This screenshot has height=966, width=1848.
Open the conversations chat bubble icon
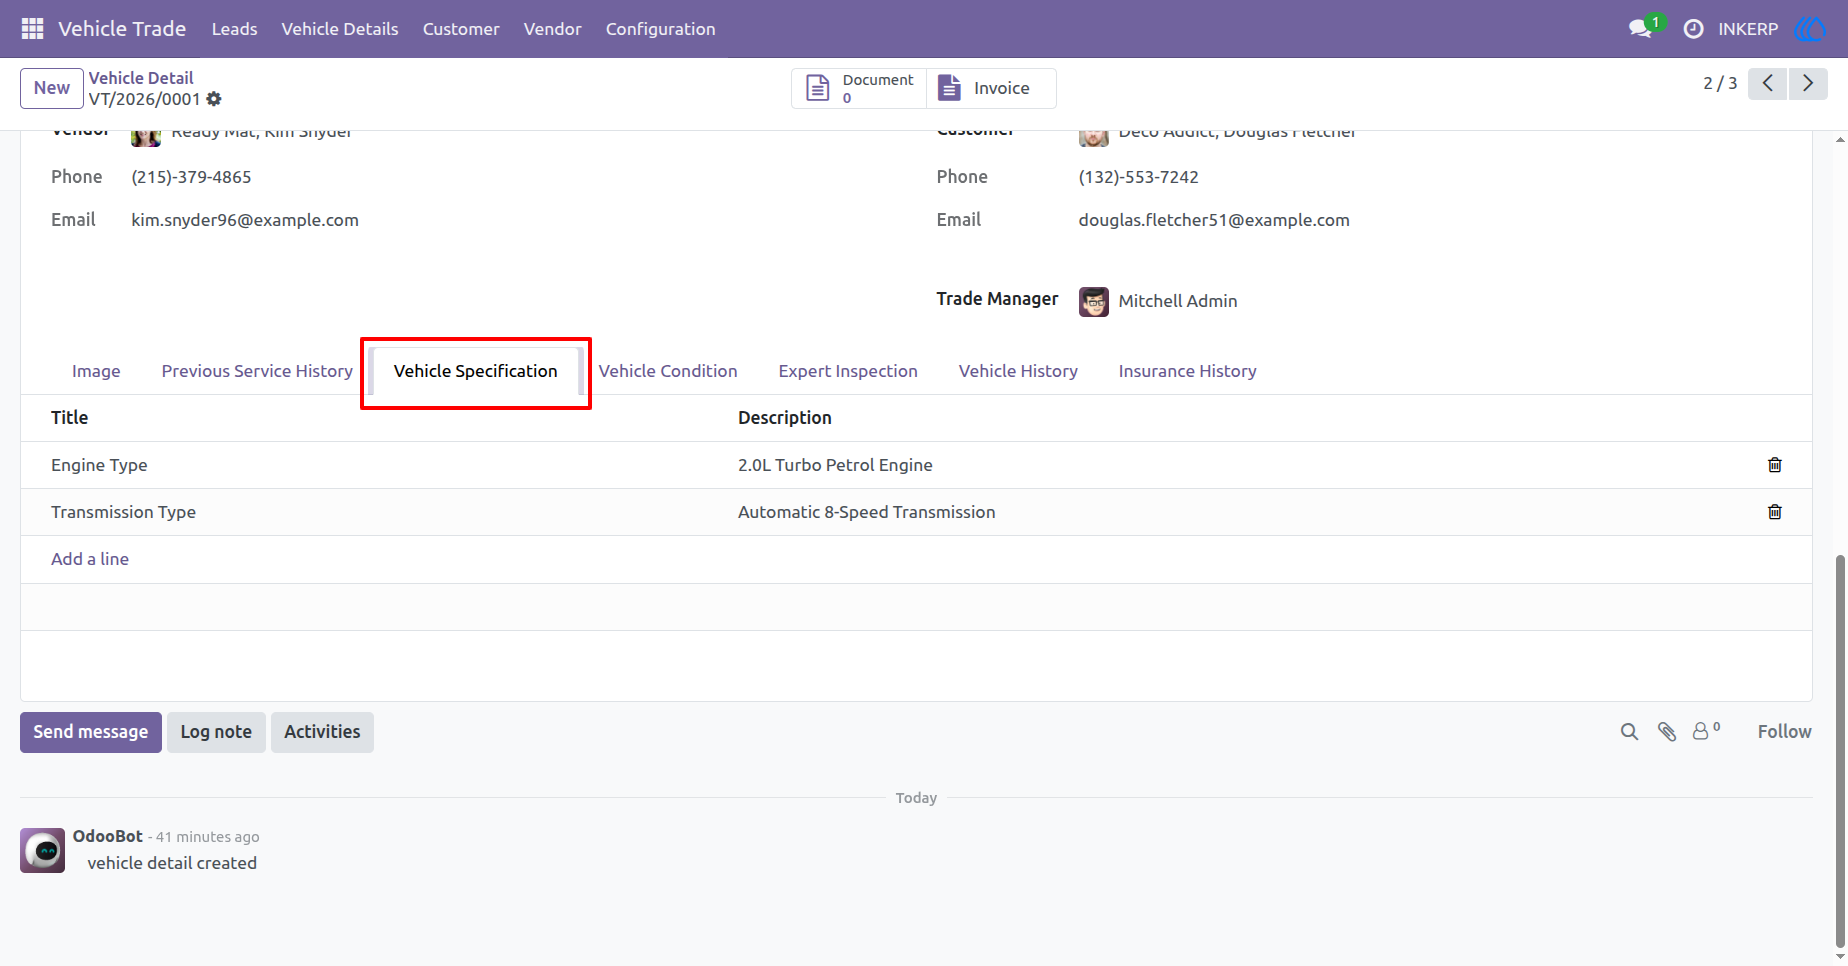(x=1640, y=29)
